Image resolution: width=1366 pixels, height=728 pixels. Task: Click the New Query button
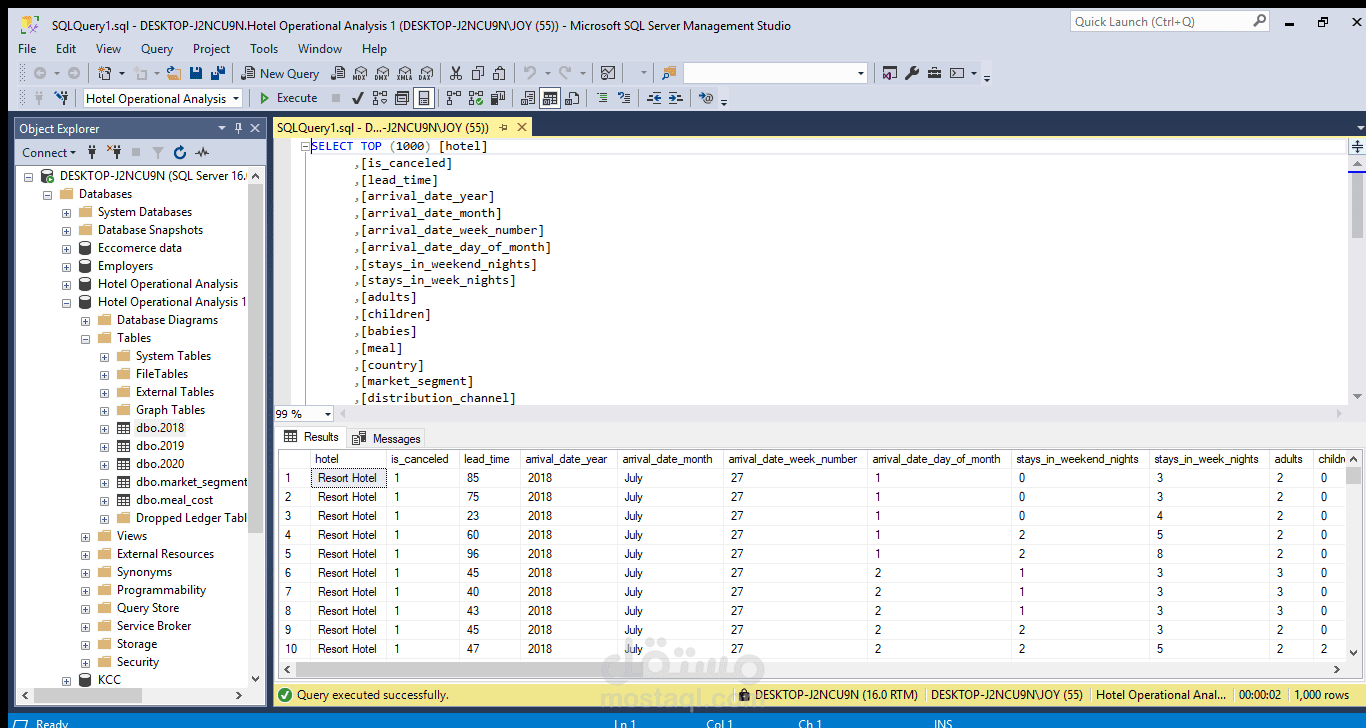(x=280, y=73)
